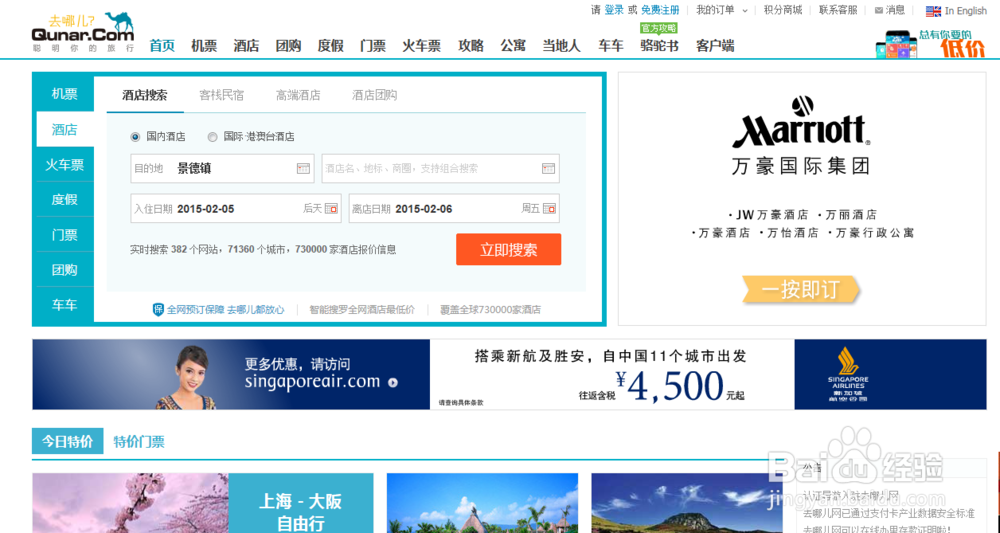
Task: Click the 免费注册 link
Action: pyautogui.click(x=660, y=10)
